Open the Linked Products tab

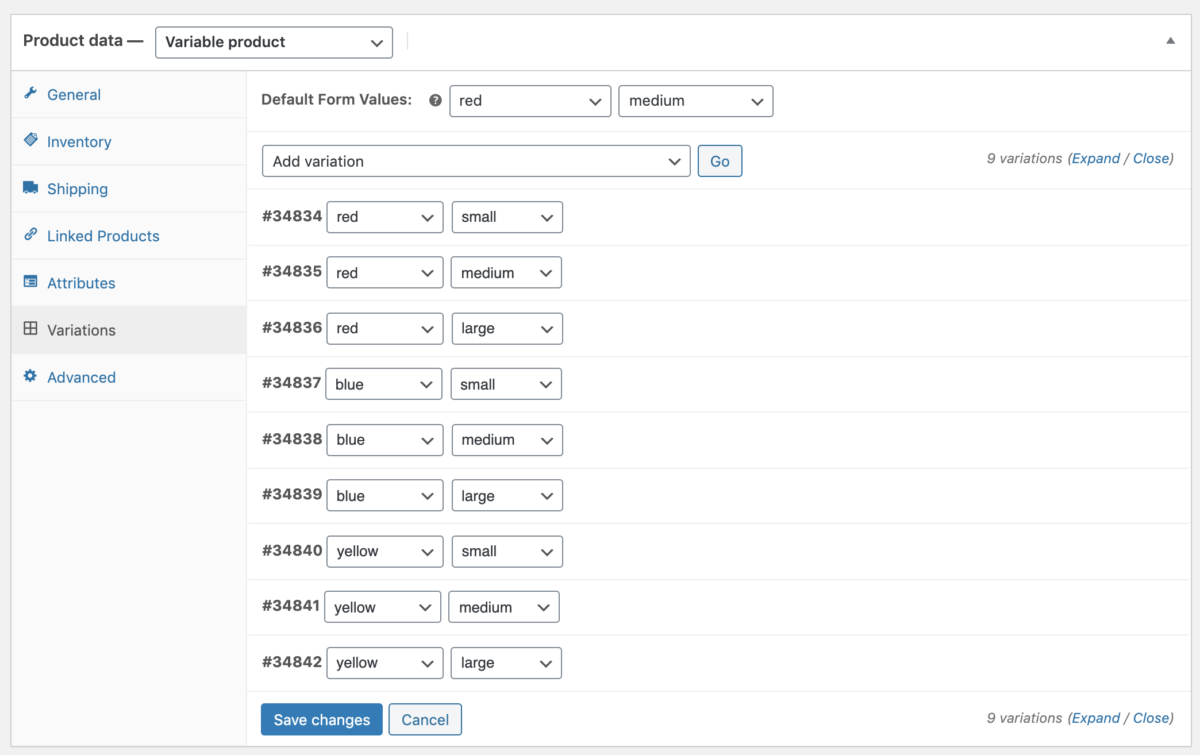click(x=103, y=235)
